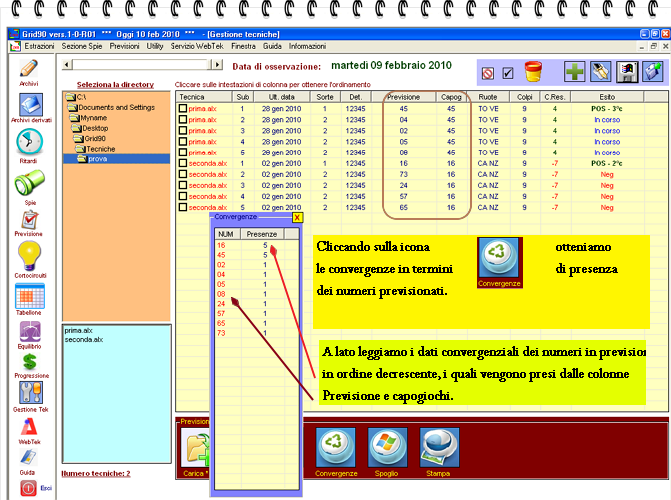Check the seconda.alx row with Sub 2

pyautogui.click(x=183, y=174)
